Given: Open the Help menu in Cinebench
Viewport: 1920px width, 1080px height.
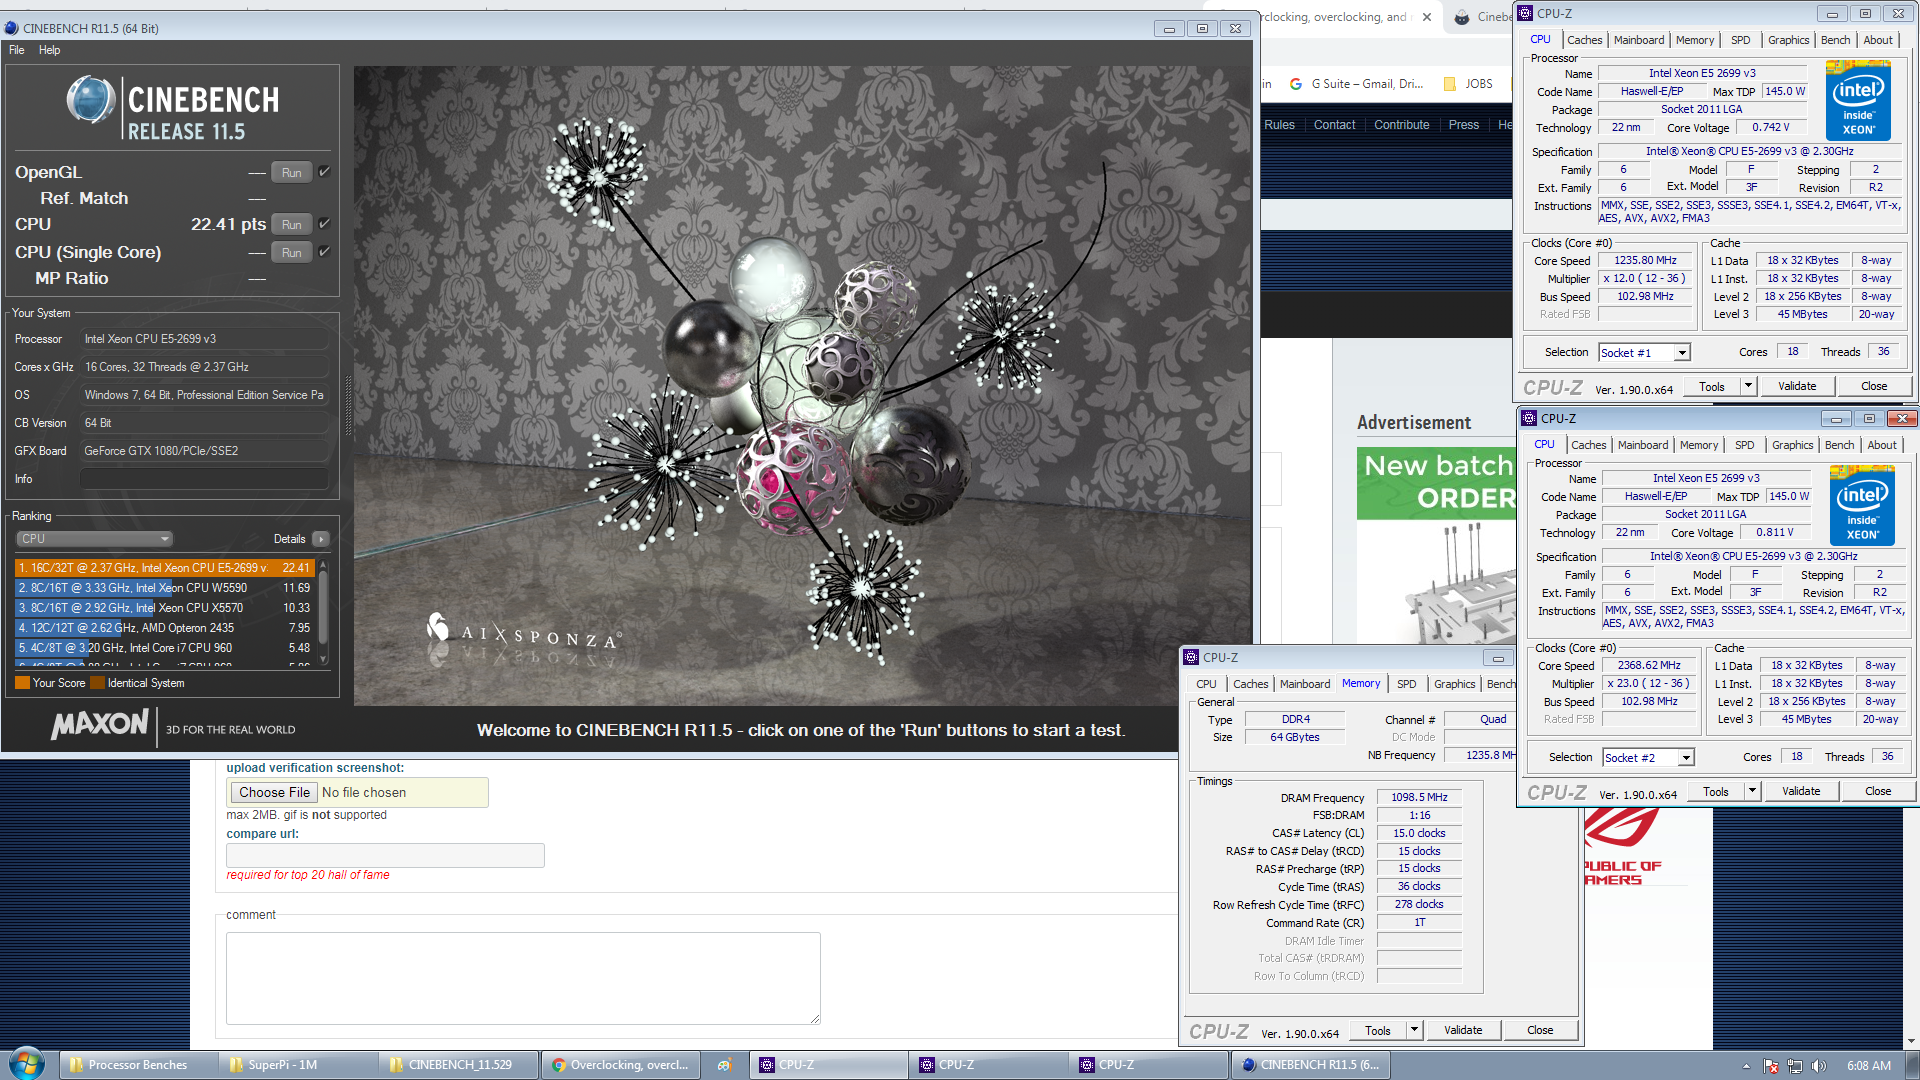Looking at the screenshot, I should click(49, 50).
